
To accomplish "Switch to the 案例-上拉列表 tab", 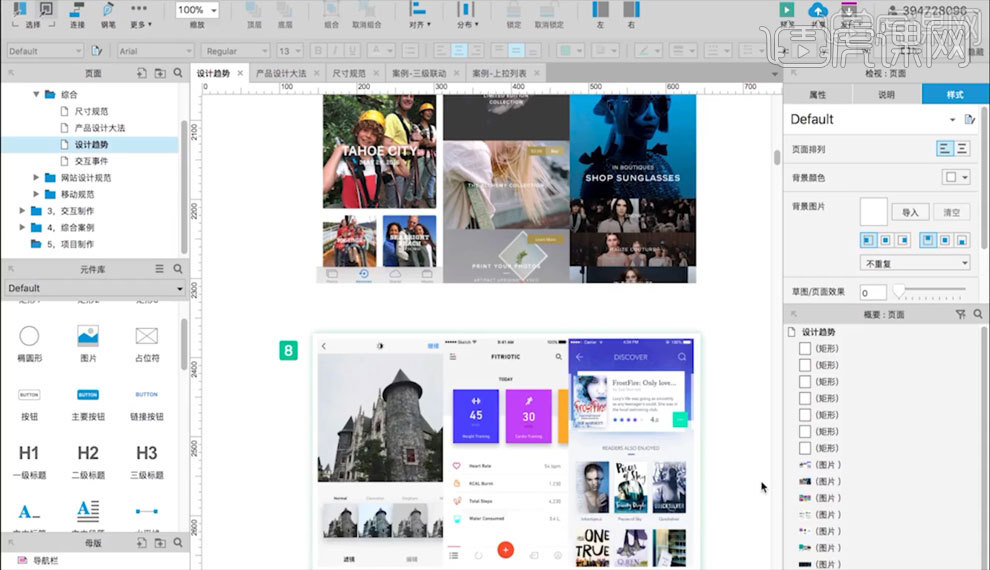I will [499, 73].
